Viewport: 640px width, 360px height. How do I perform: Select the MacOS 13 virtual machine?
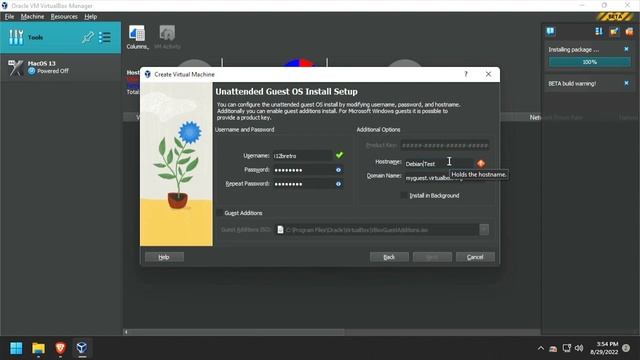pos(60,67)
